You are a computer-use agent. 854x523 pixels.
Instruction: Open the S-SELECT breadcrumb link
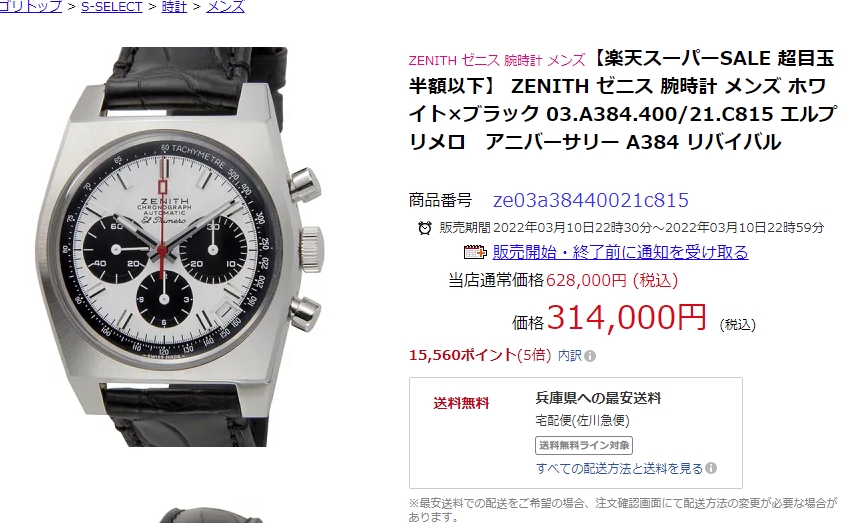[x=112, y=7]
